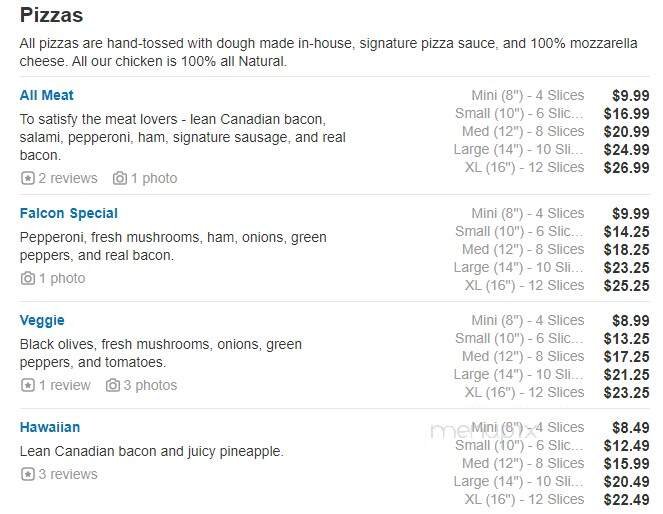Click the Veggie photos camera icon
This screenshot has width=663, height=514.
tap(113, 385)
